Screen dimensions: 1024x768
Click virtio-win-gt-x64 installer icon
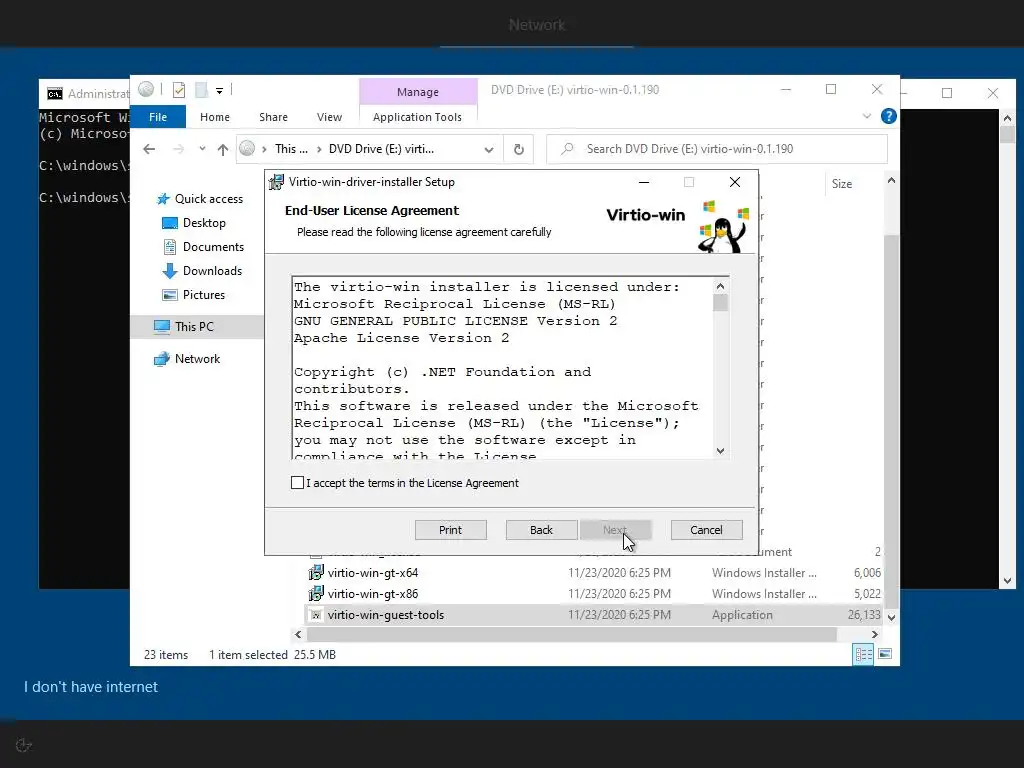click(316, 573)
